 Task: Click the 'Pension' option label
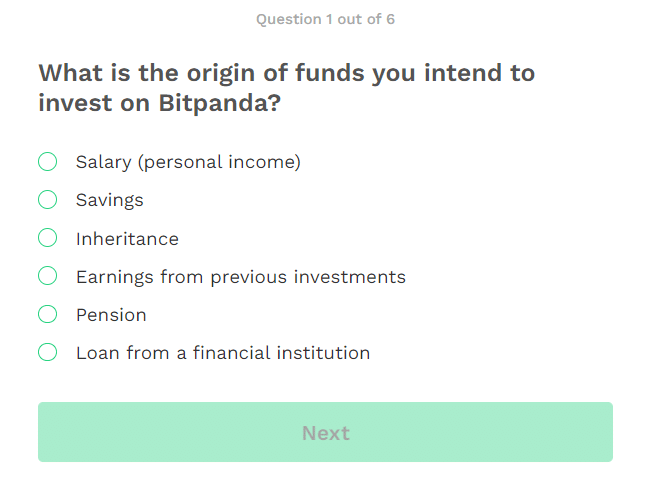pos(111,315)
